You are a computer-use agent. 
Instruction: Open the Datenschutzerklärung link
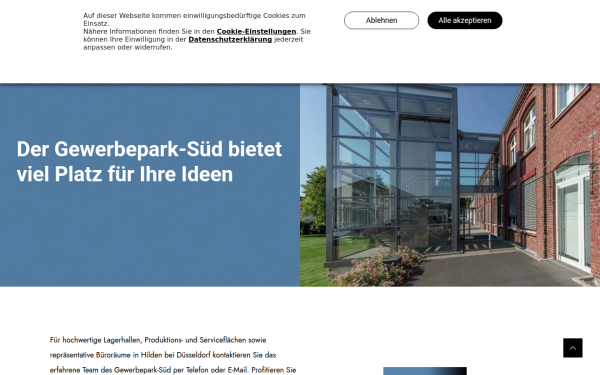pyautogui.click(x=230, y=39)
